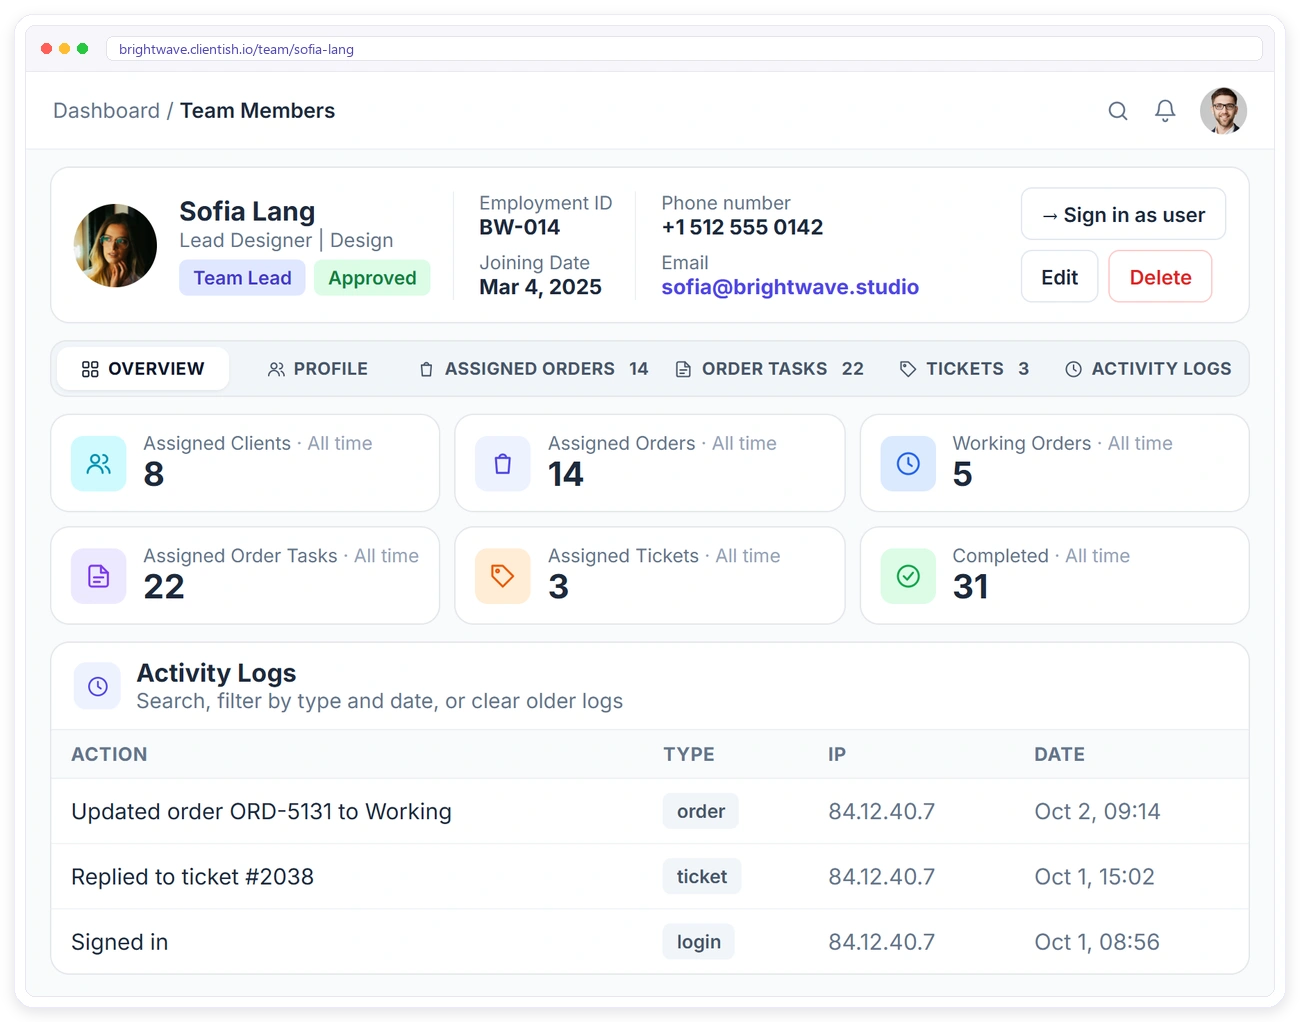Click the Team Lead badge

(242, 278)
